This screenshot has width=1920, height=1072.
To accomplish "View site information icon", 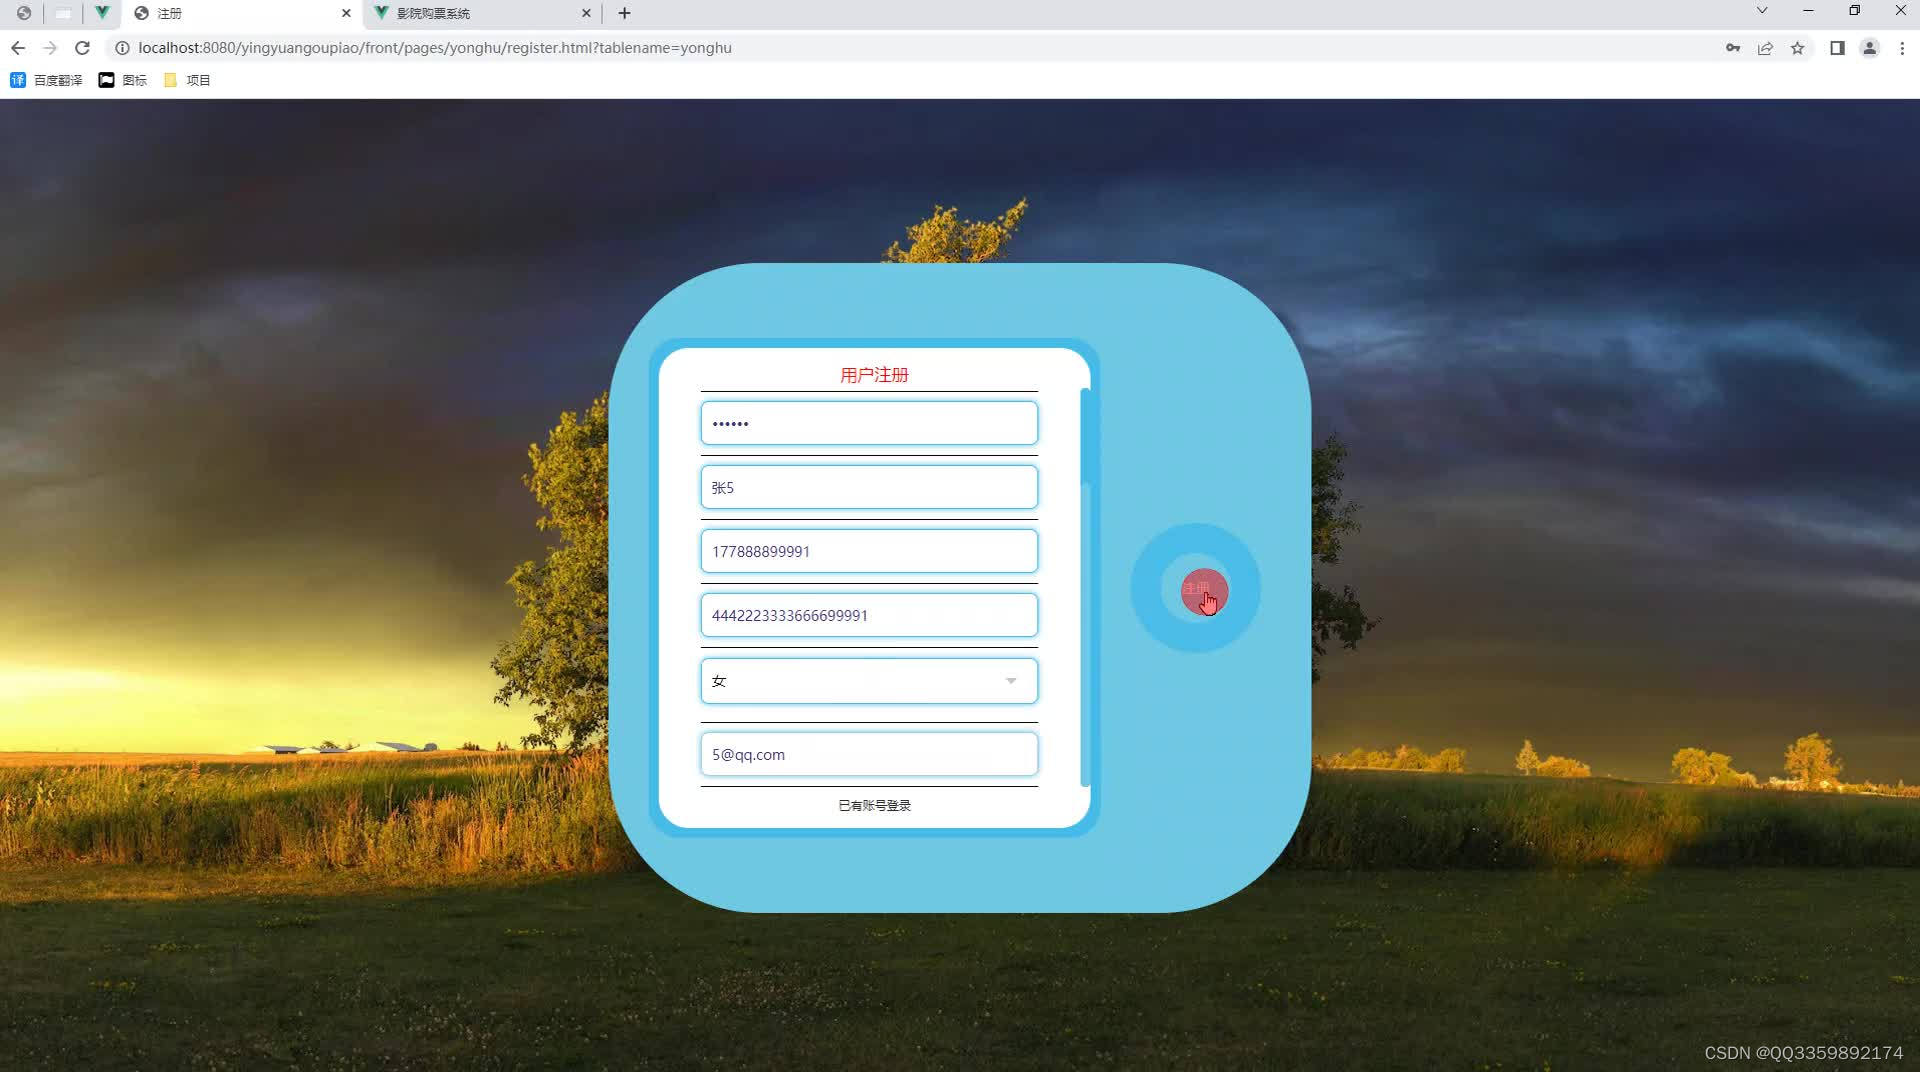I will tap(122, 48).
